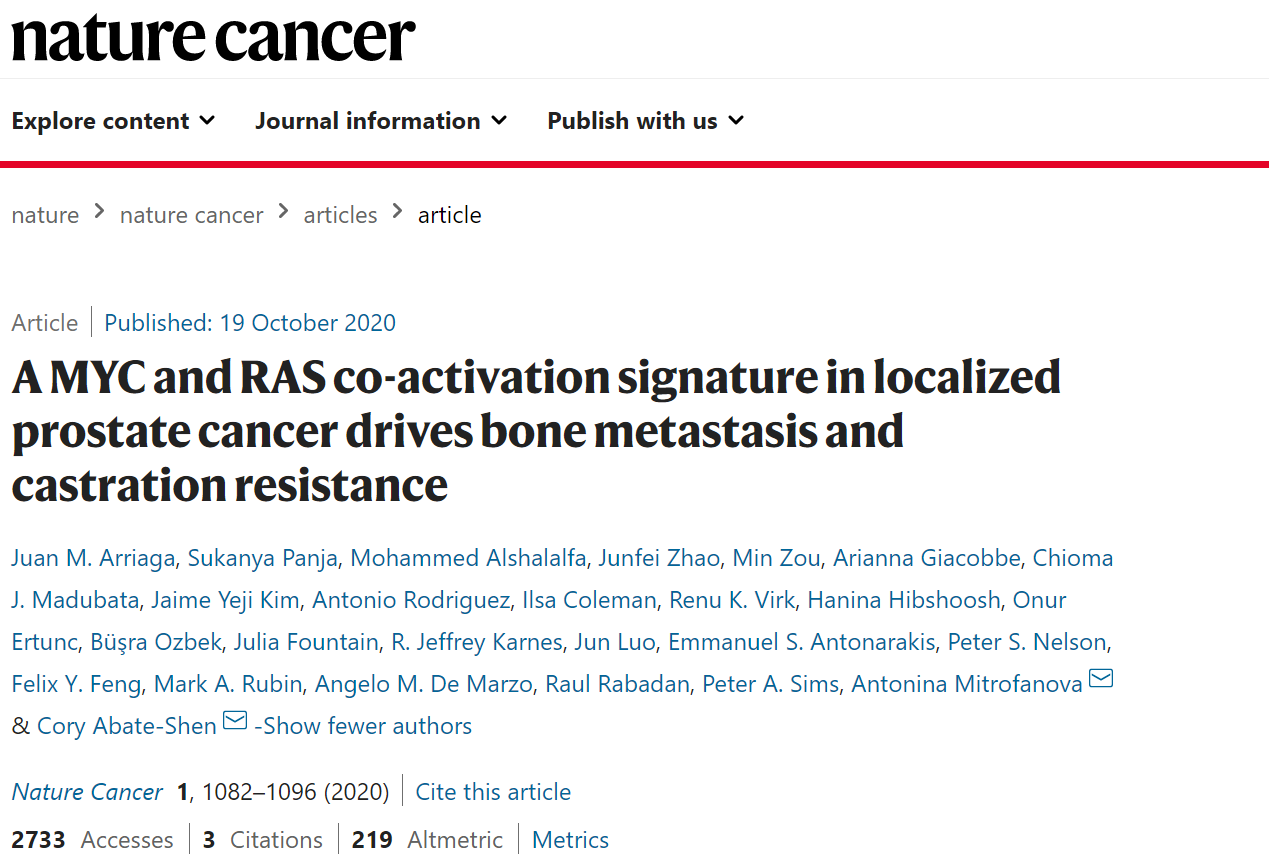Navigate to articles breadcrumb
The image size is (1269, 868).
pos(340,215)
